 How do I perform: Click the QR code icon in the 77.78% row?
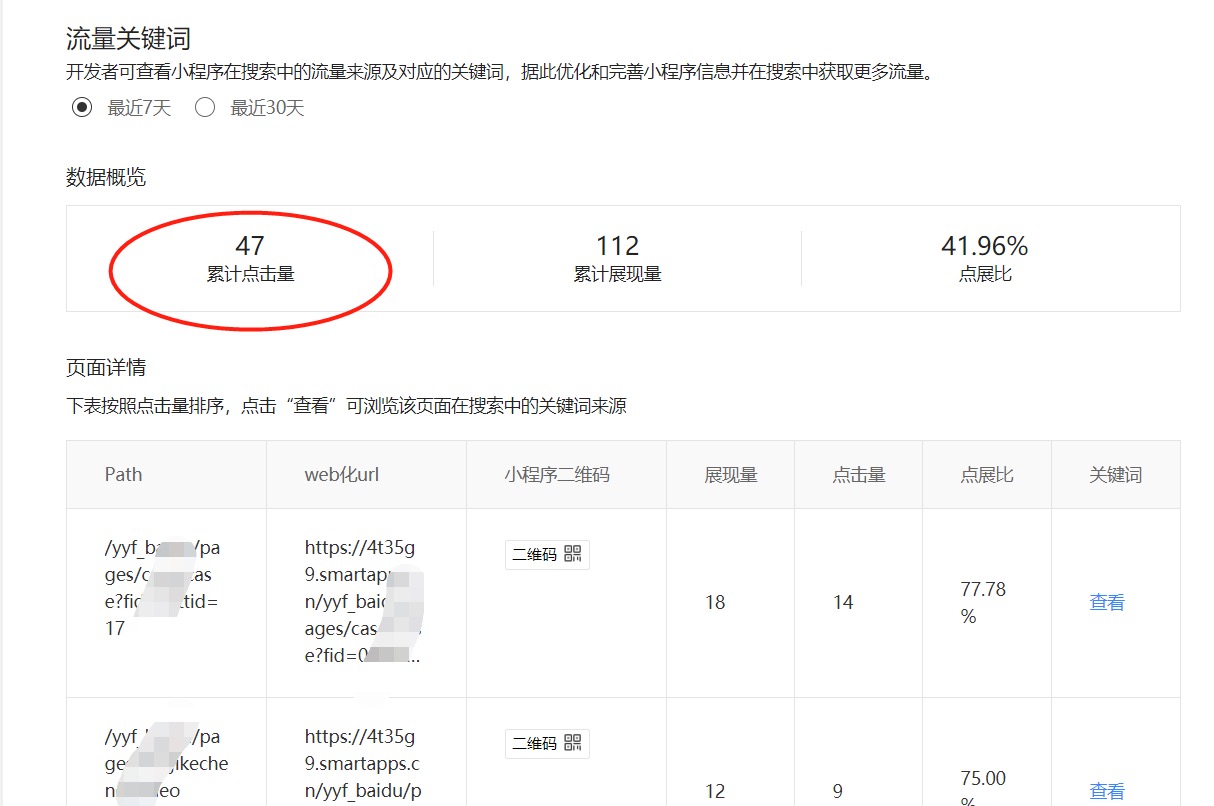[573, 554]
